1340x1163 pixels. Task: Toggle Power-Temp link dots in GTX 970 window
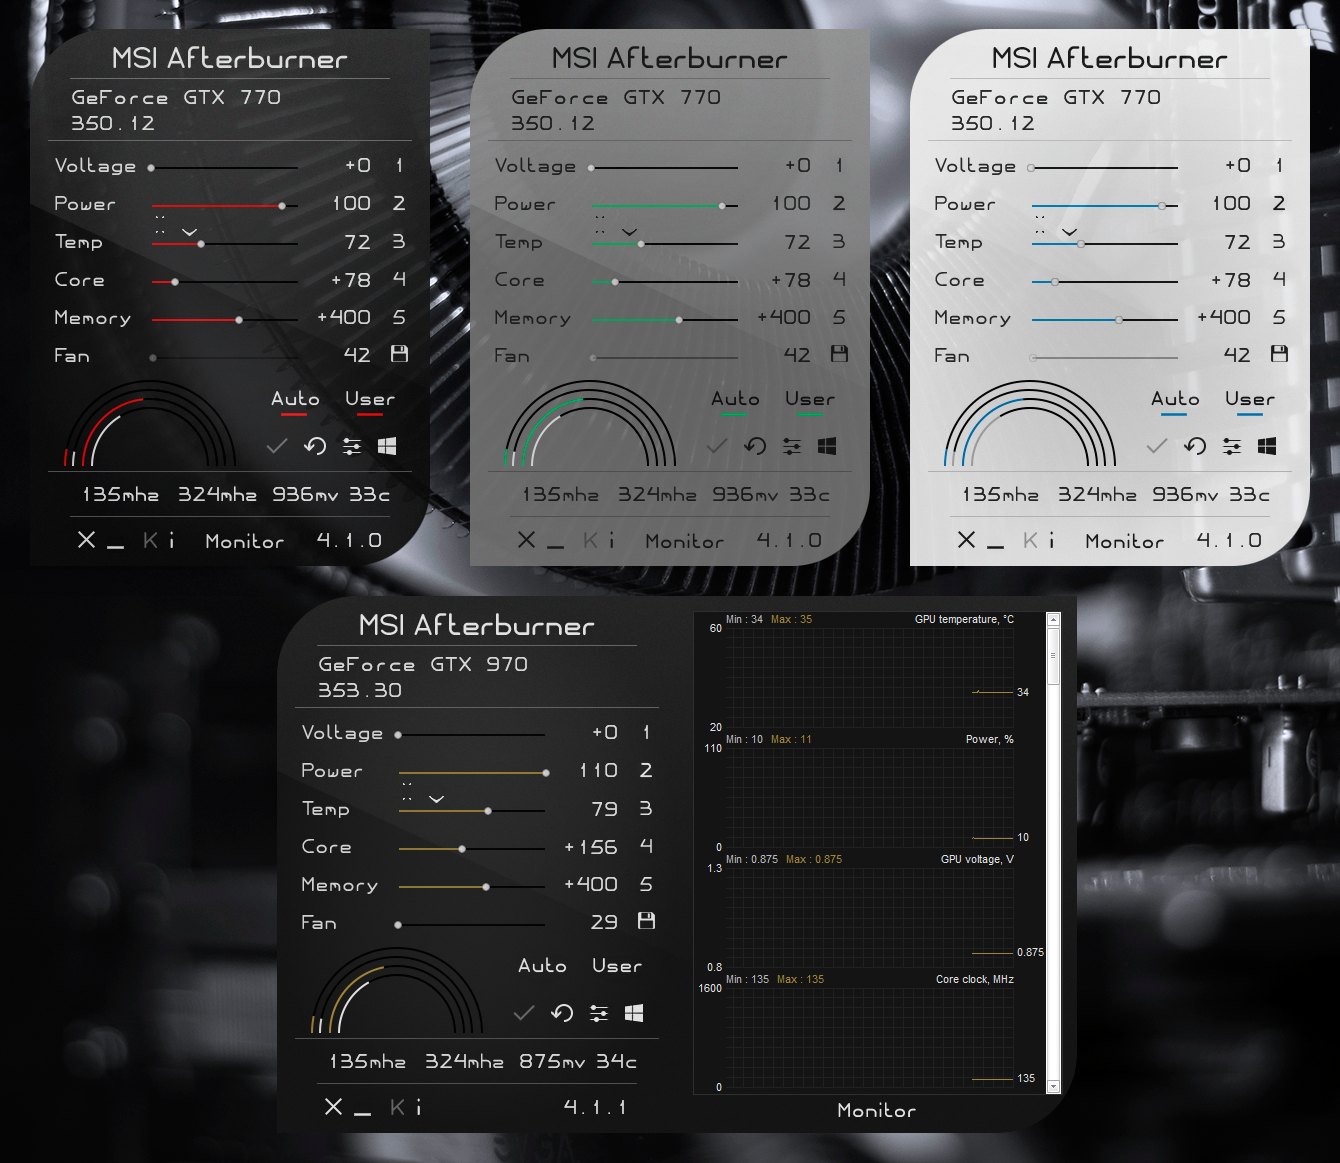click(x=407, y=791)
